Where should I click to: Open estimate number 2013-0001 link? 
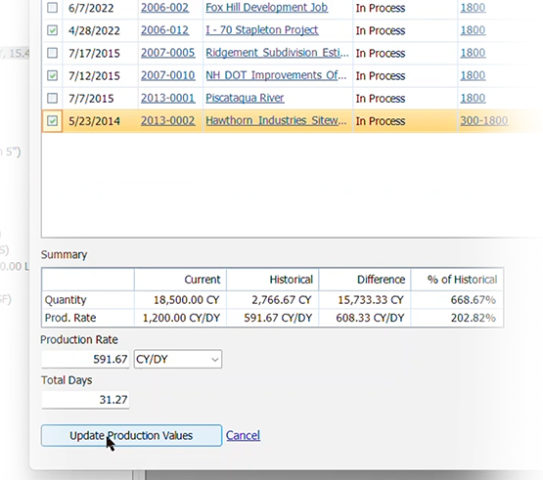tap(168, 98)
